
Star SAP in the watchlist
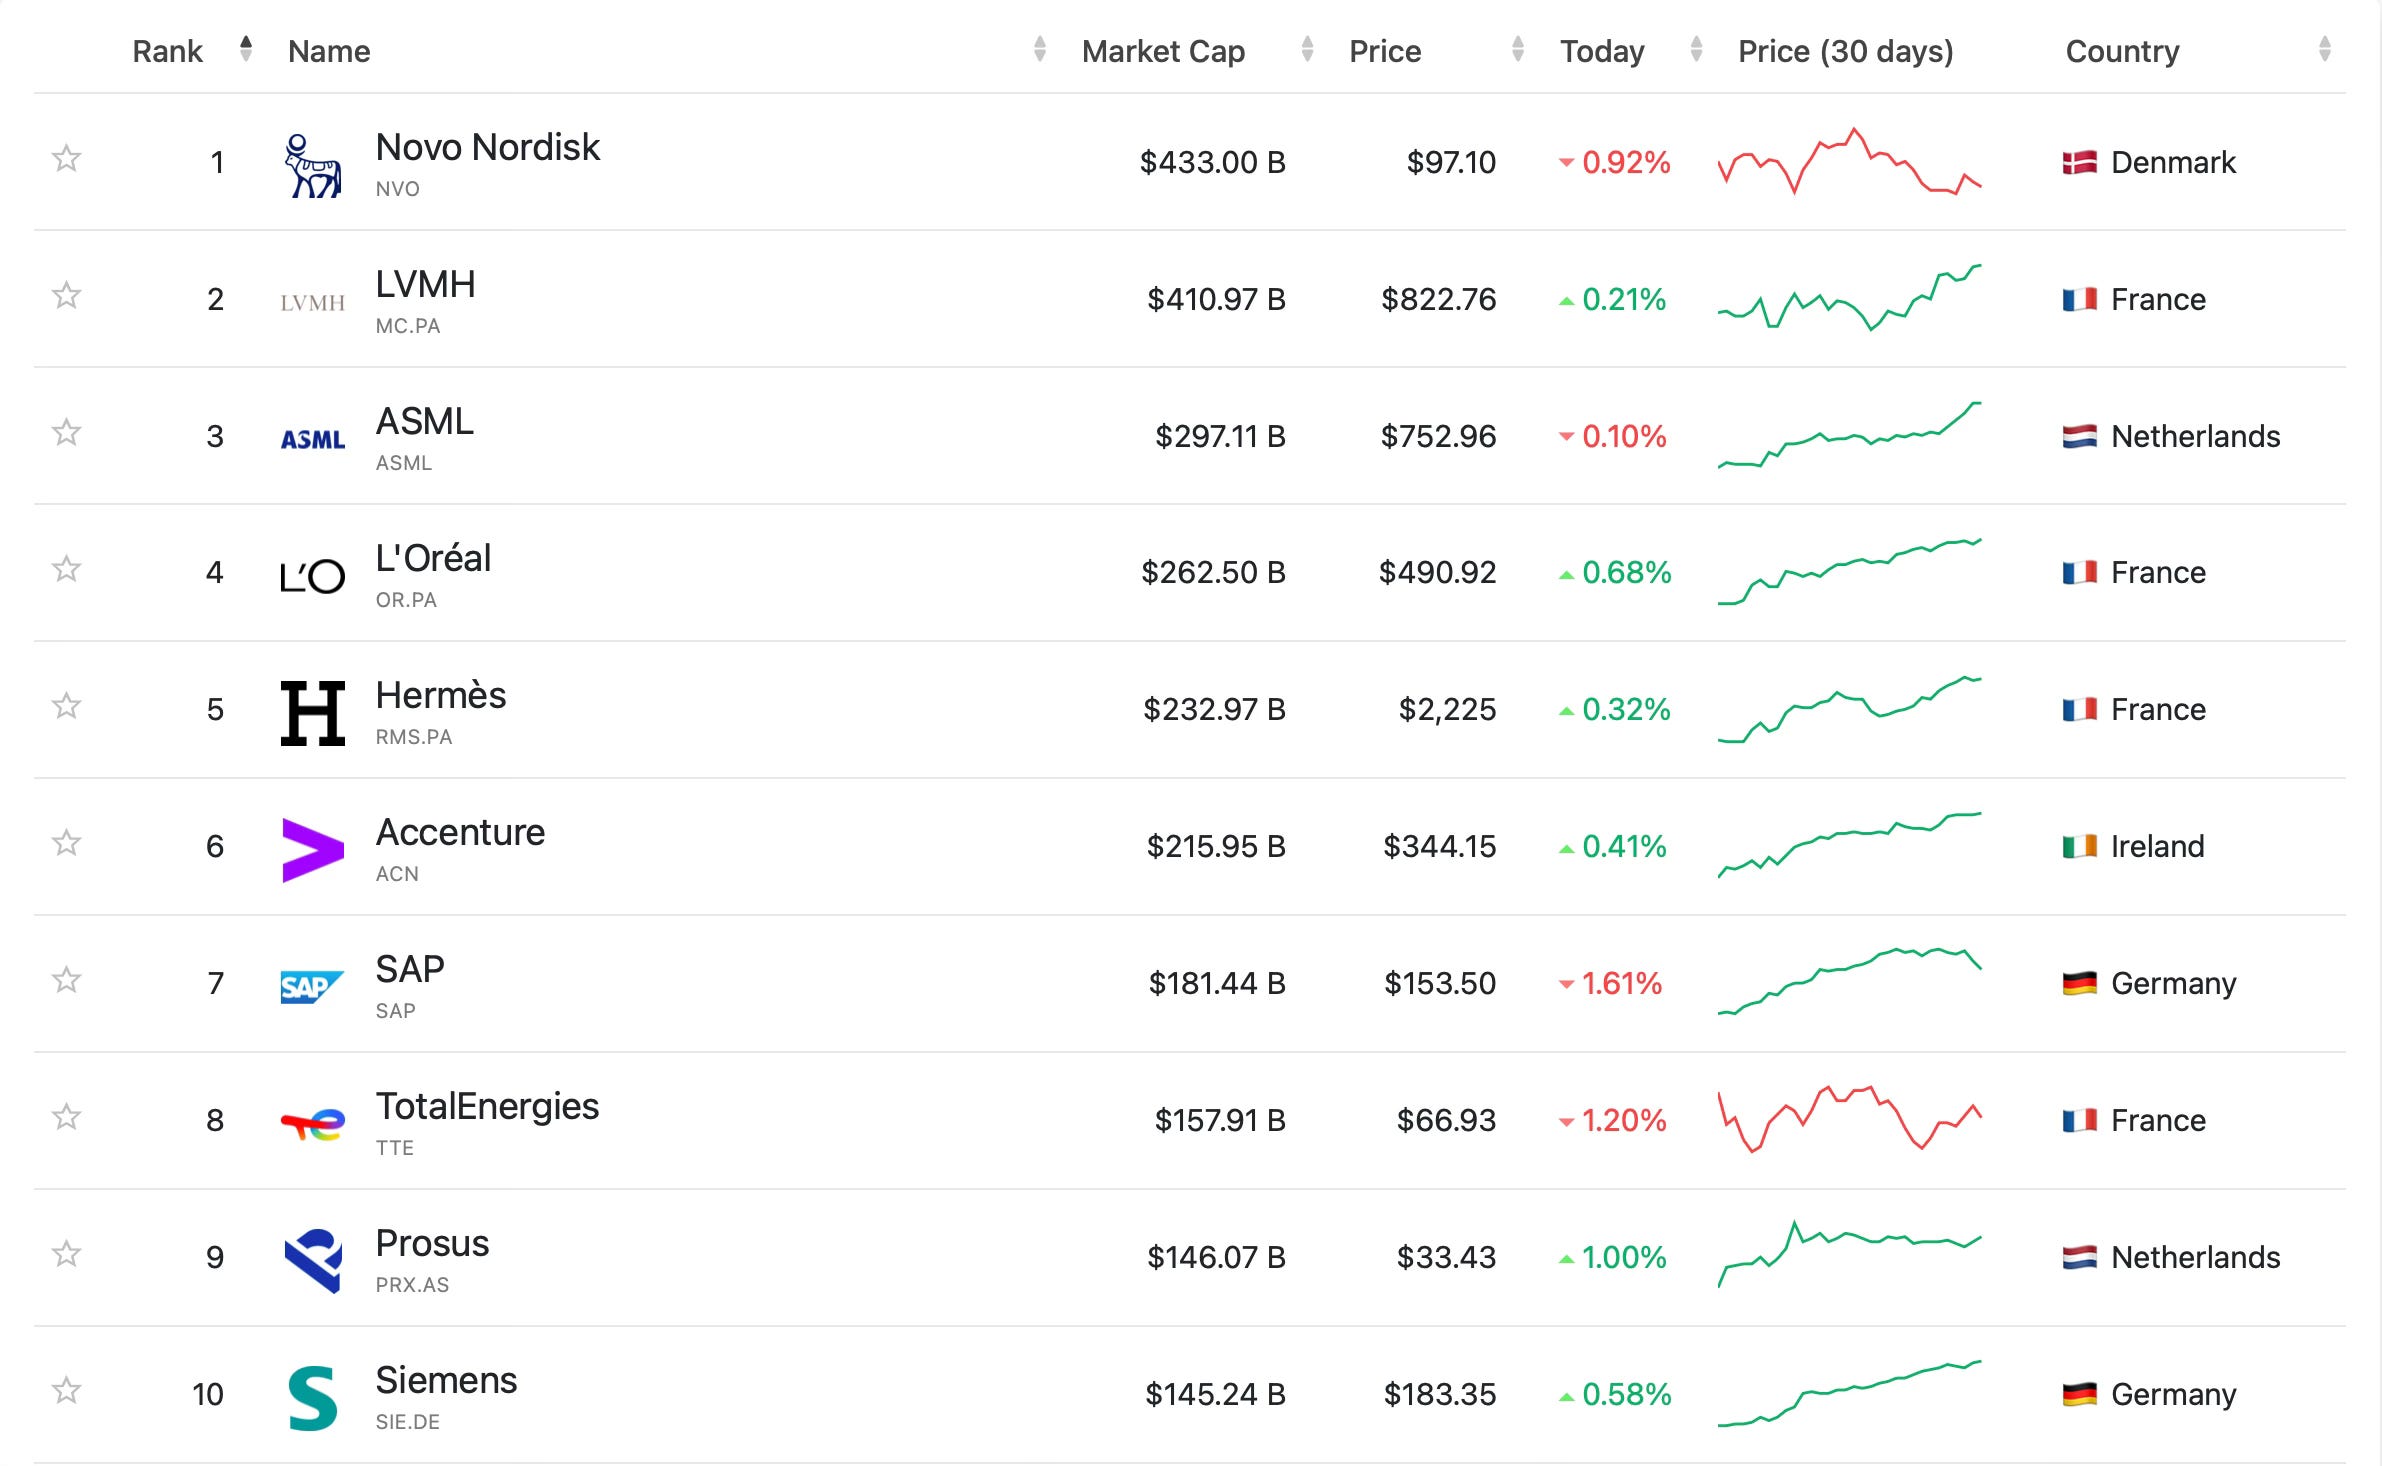tap(66, 979)
